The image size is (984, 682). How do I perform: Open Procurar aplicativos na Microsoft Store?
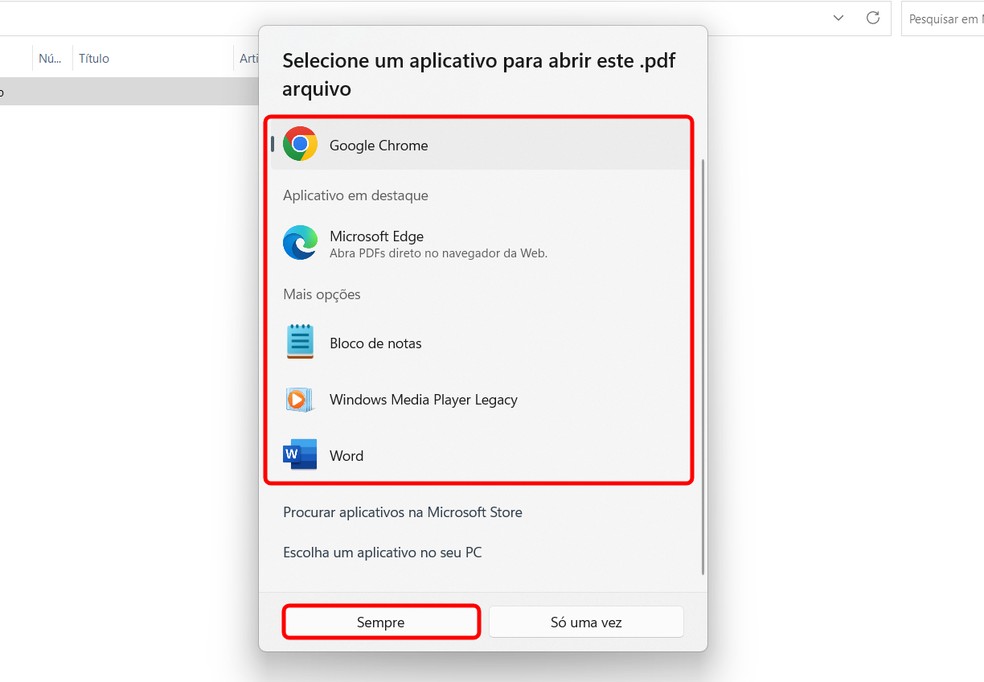tap(402, 512)
